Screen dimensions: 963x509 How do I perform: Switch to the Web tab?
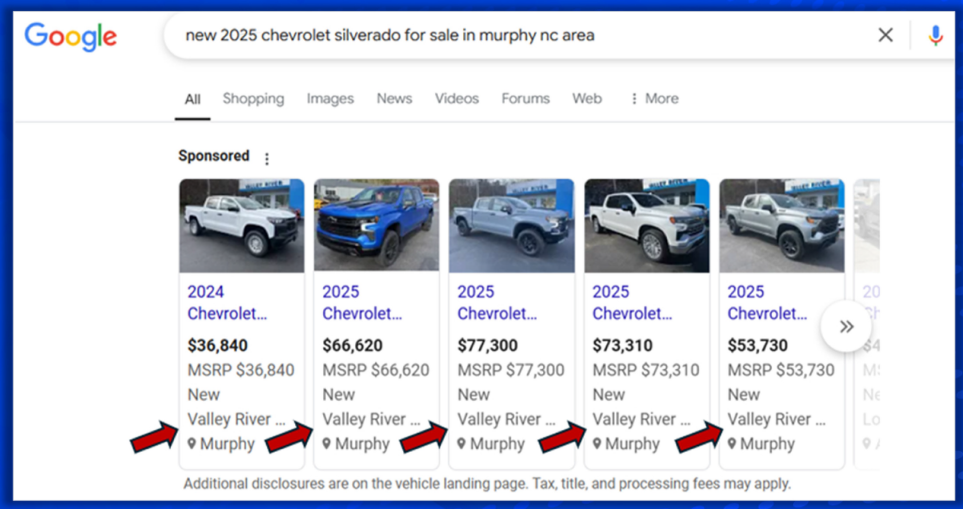(587, 98)
